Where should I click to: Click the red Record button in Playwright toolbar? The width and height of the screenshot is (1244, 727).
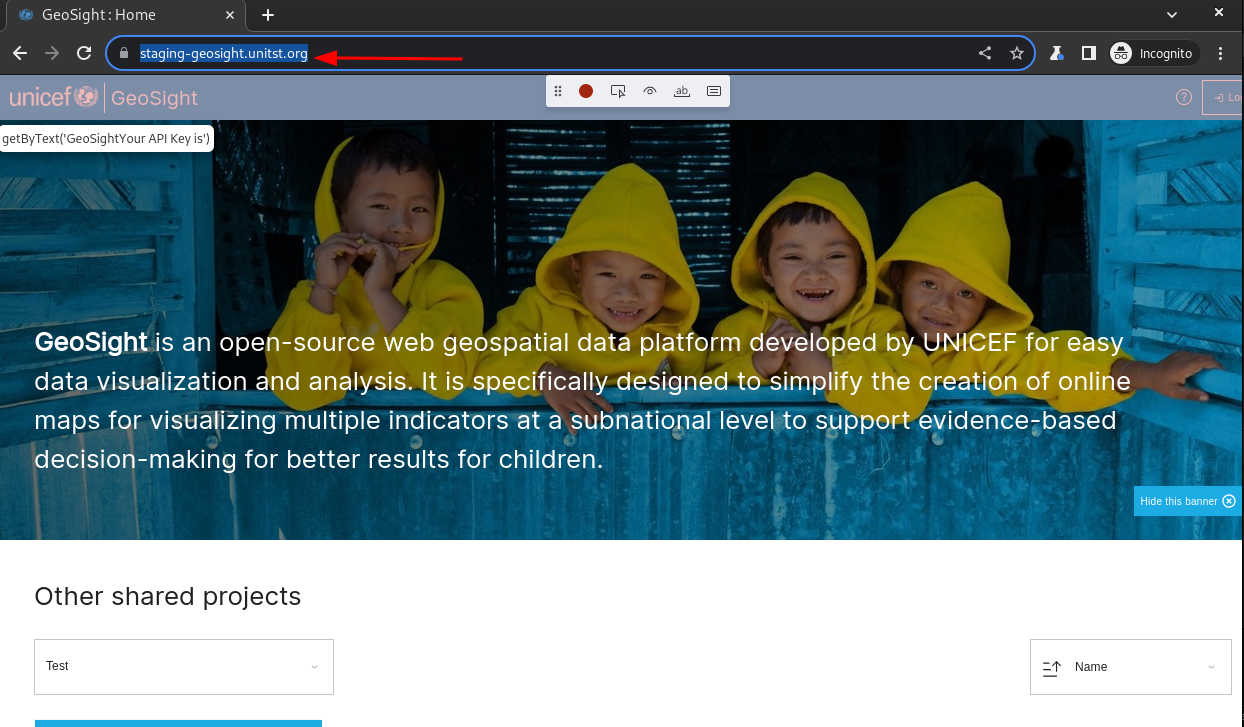click(586, 91)
